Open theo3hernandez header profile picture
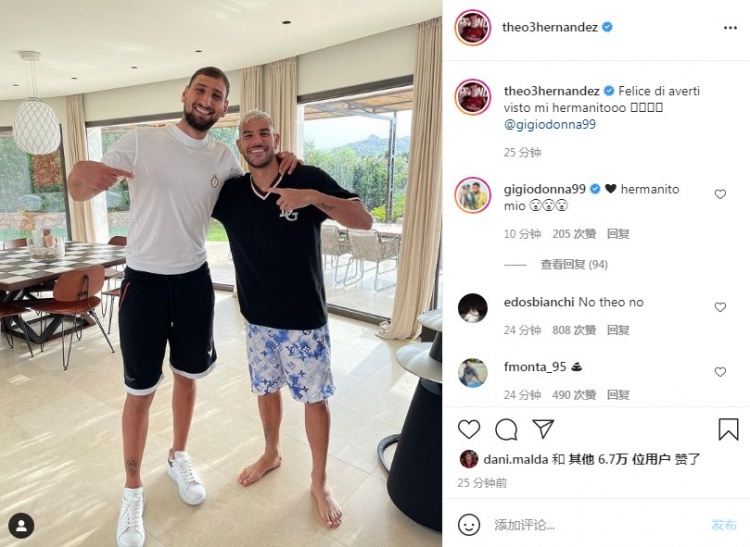 [x=473, y=27]
